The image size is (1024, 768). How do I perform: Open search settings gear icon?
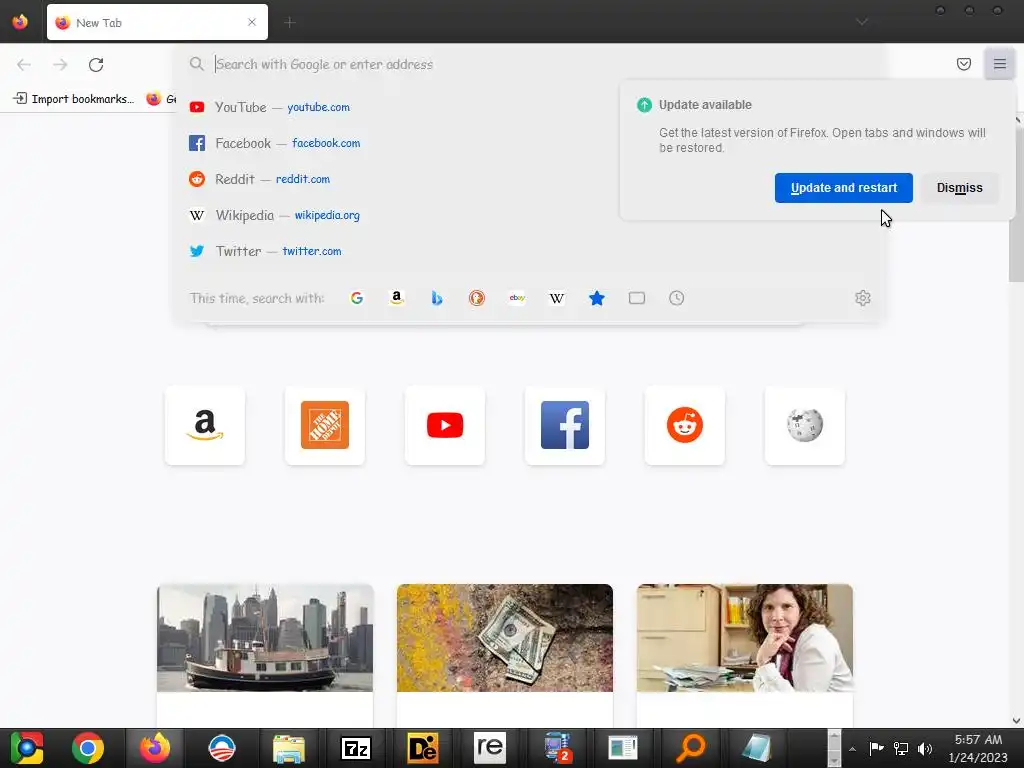tap(863, 298)
